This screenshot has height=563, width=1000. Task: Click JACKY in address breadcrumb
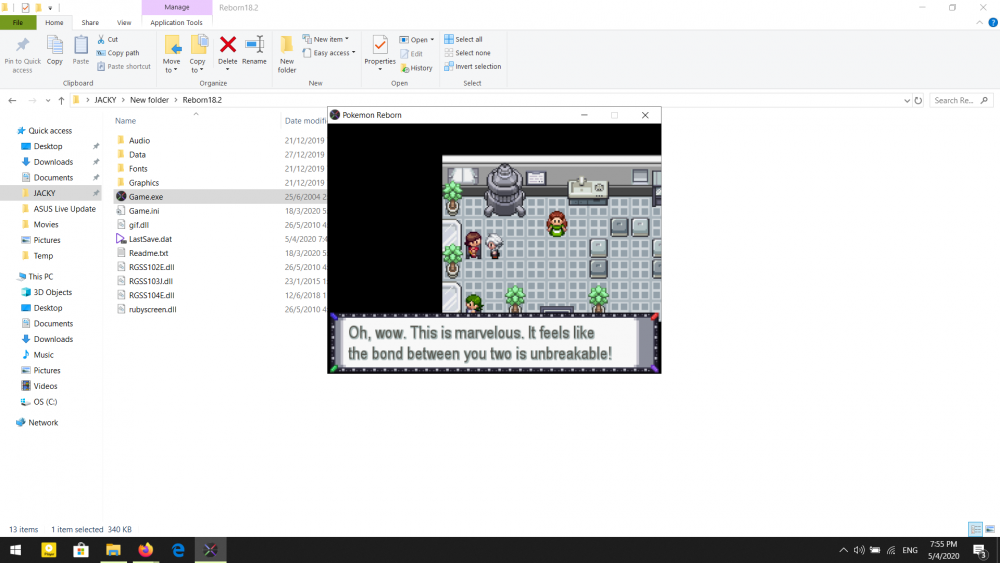coord(105,100)
